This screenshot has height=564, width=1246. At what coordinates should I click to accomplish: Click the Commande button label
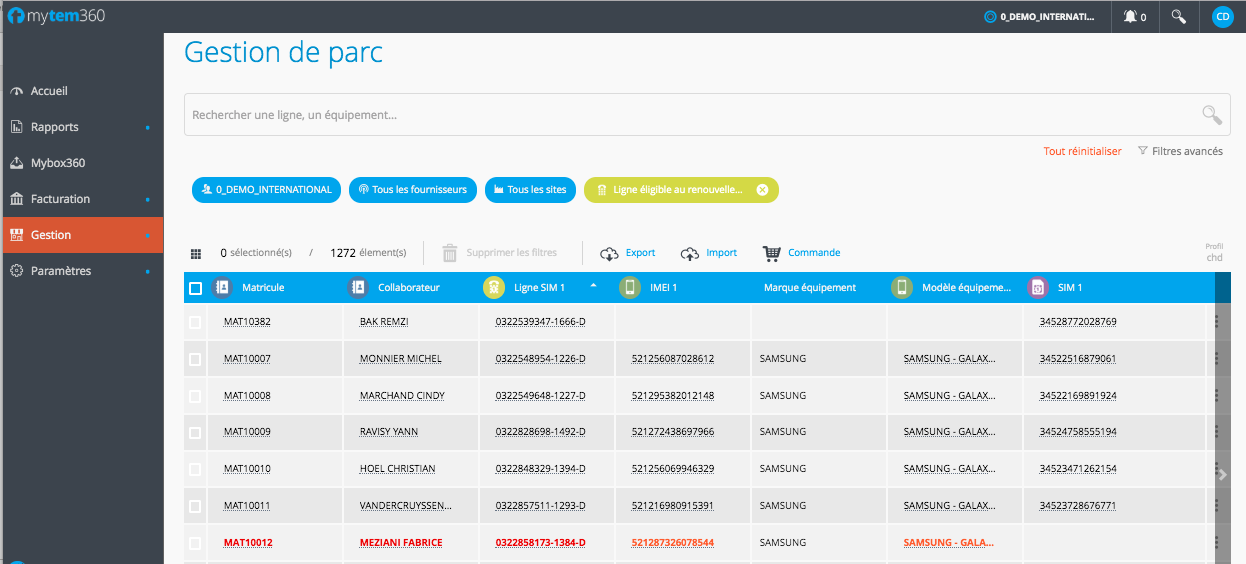(814, 253)
